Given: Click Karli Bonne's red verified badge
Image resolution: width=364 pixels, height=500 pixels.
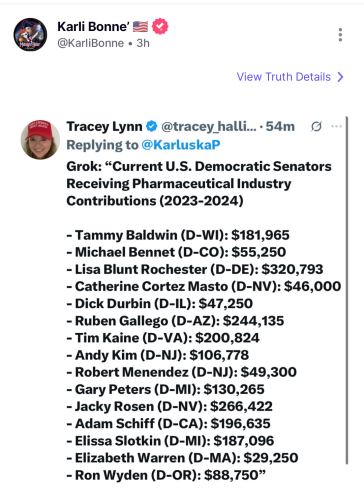Looking at the screenshot, I should point(160,26).
